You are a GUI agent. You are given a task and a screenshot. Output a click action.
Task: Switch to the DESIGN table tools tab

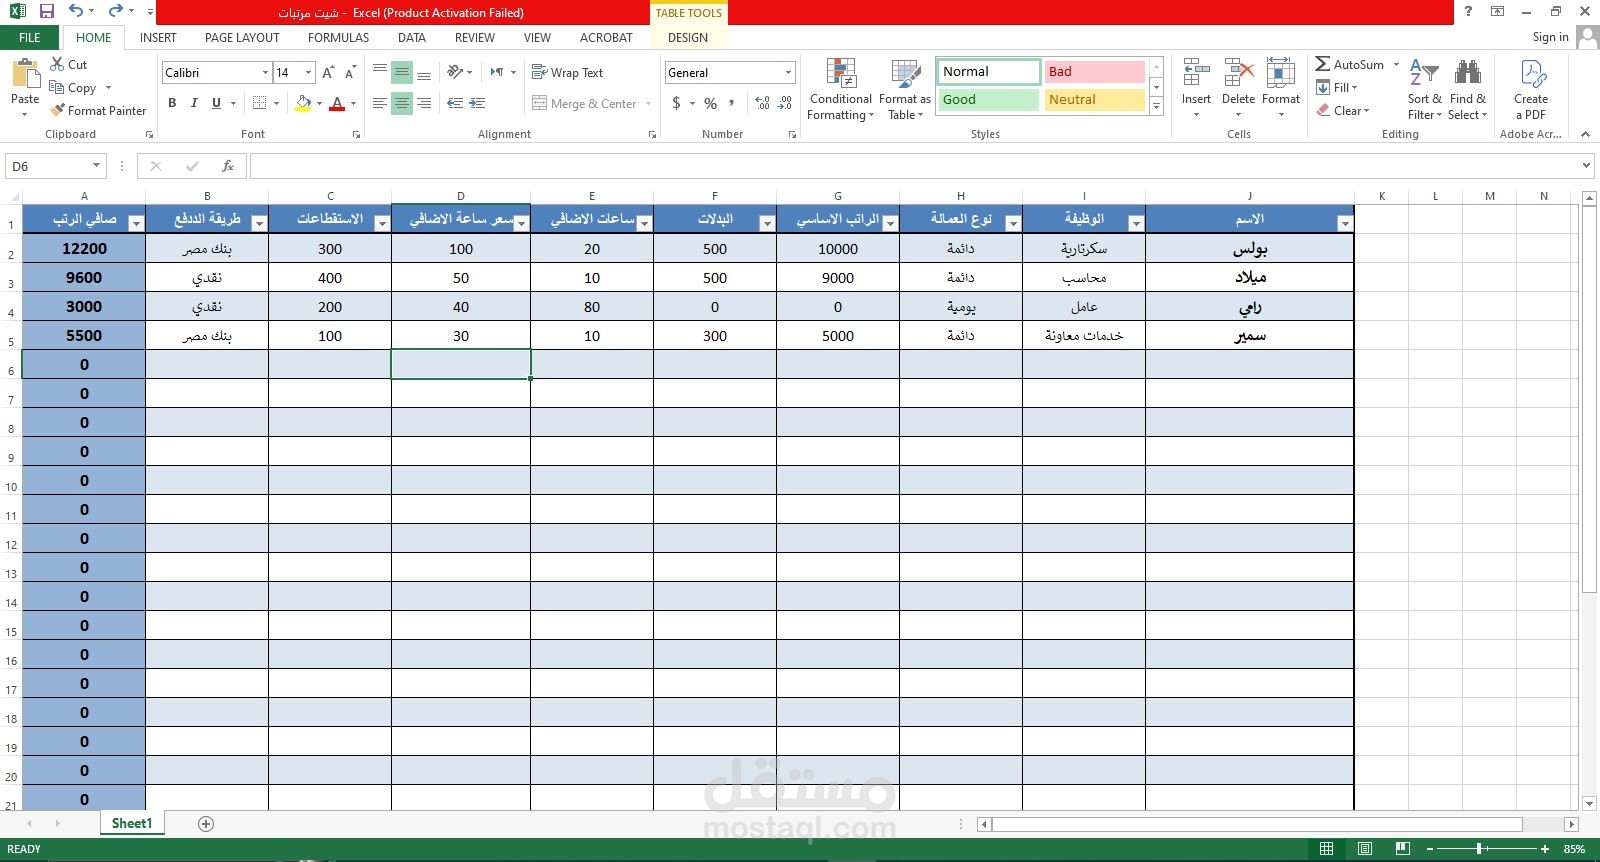coord(687,38)
